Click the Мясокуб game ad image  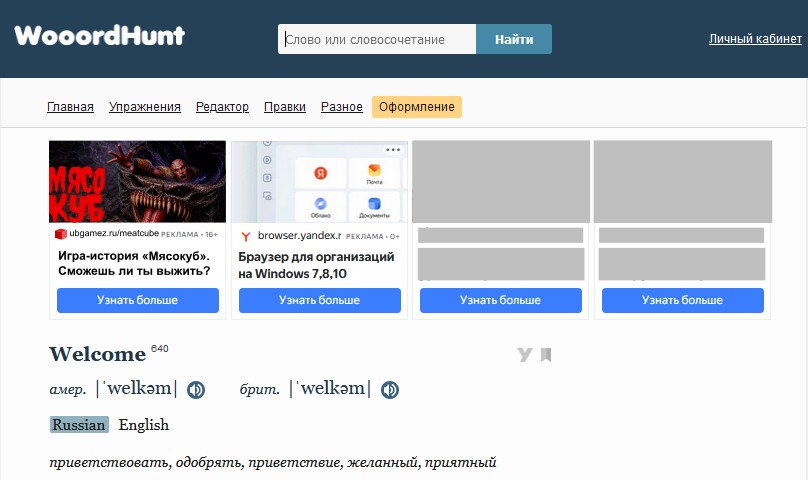[138, 181]
